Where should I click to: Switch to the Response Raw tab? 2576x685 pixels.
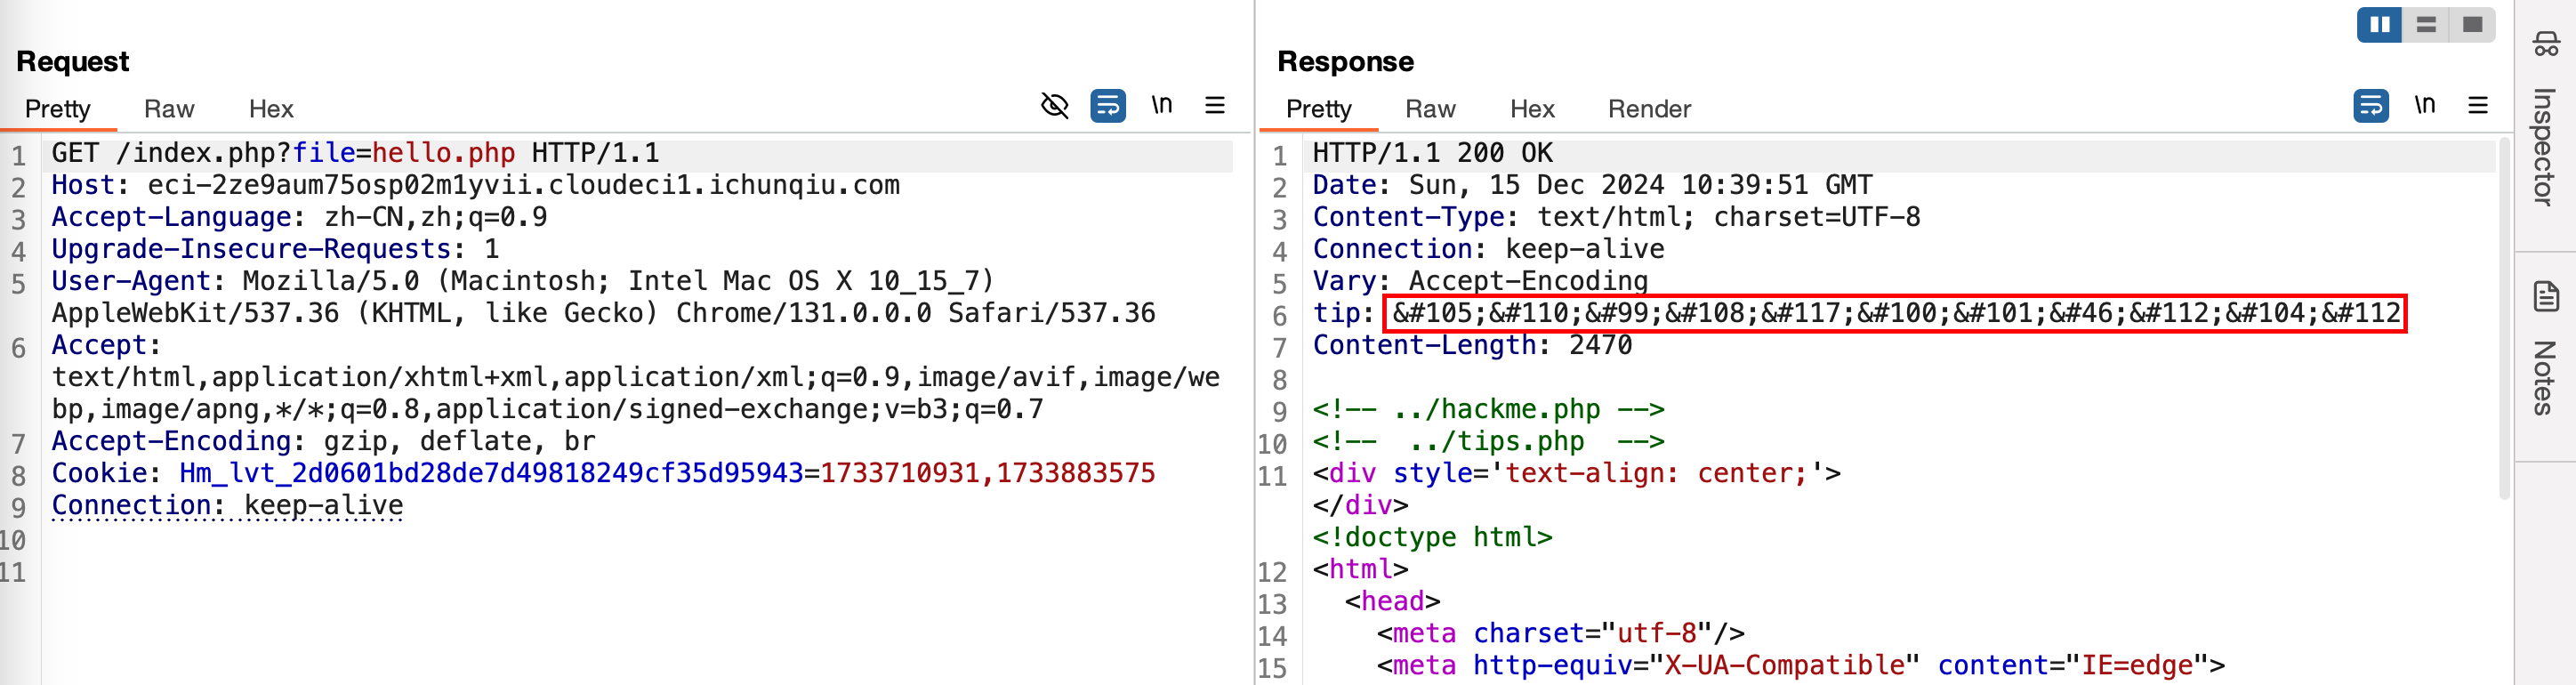coord(1430,108)
